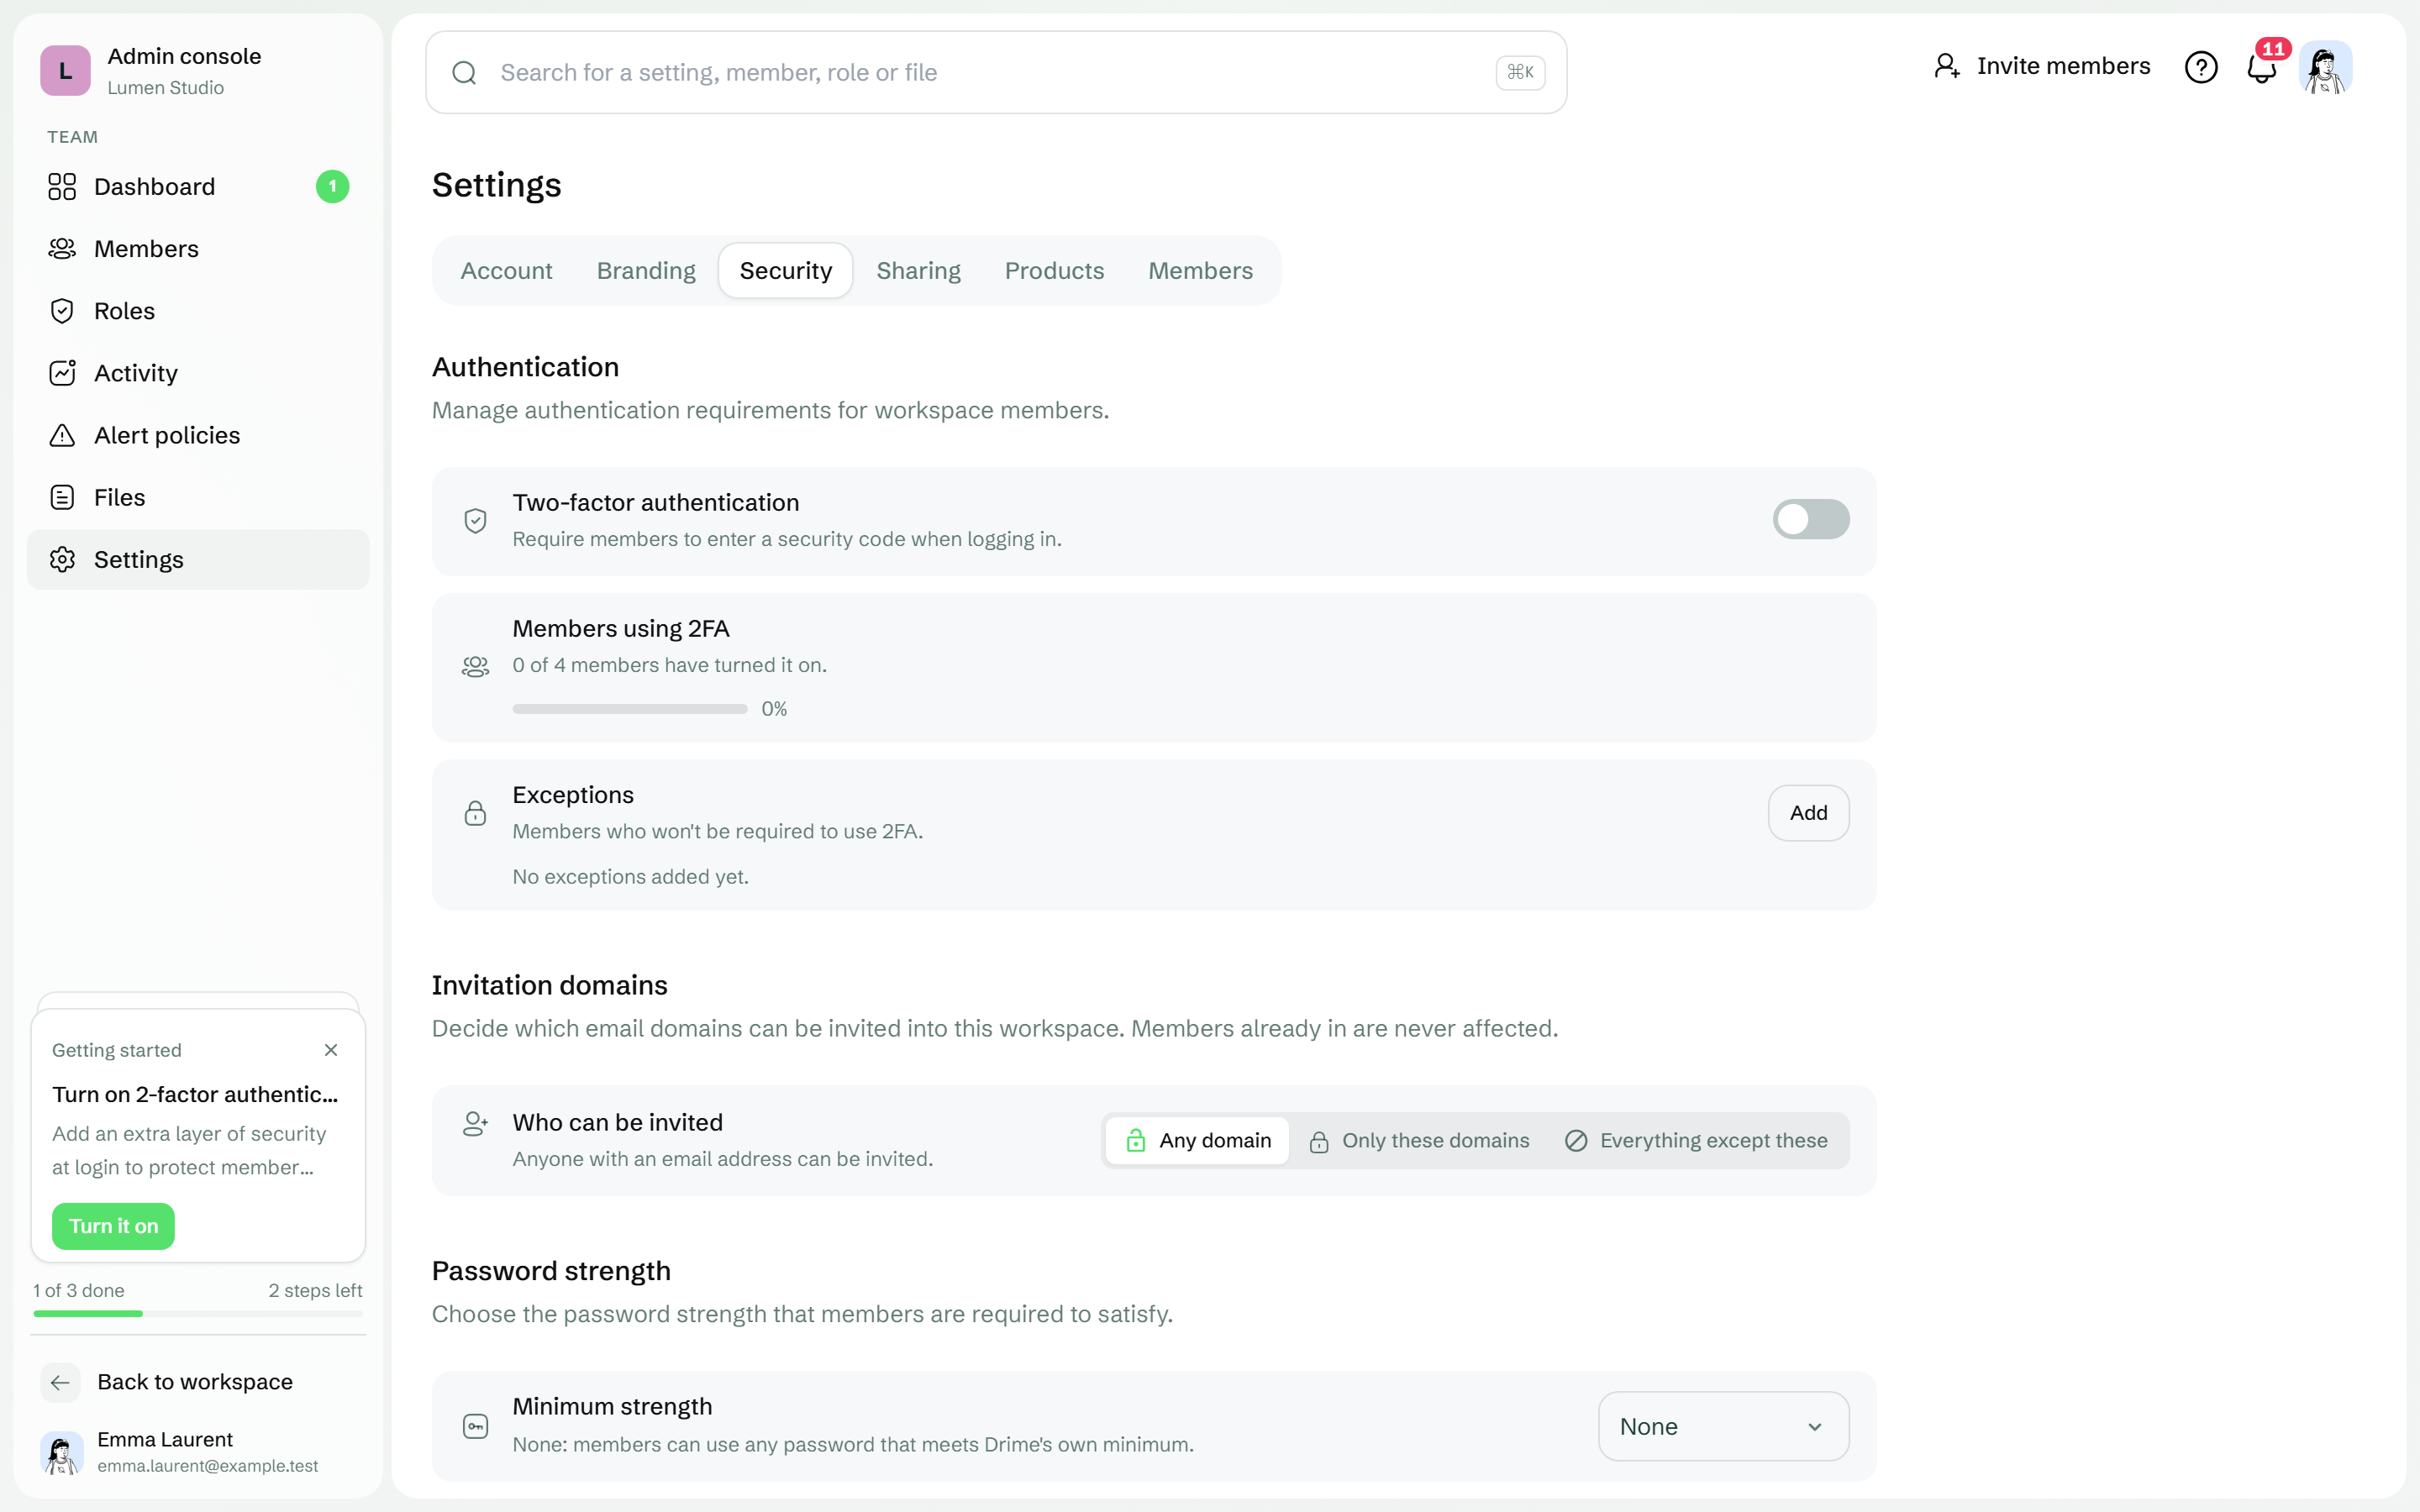Click the profile avatar in top right

(2325, 67)
